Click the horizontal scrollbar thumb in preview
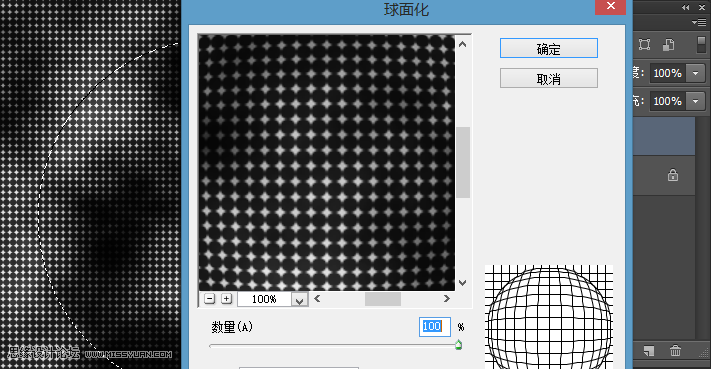711x369 pixels. (x=383, y=299)
